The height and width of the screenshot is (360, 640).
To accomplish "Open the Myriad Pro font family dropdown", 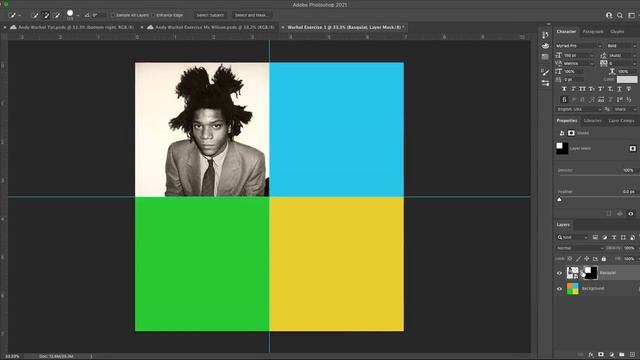I will [578, 46].
